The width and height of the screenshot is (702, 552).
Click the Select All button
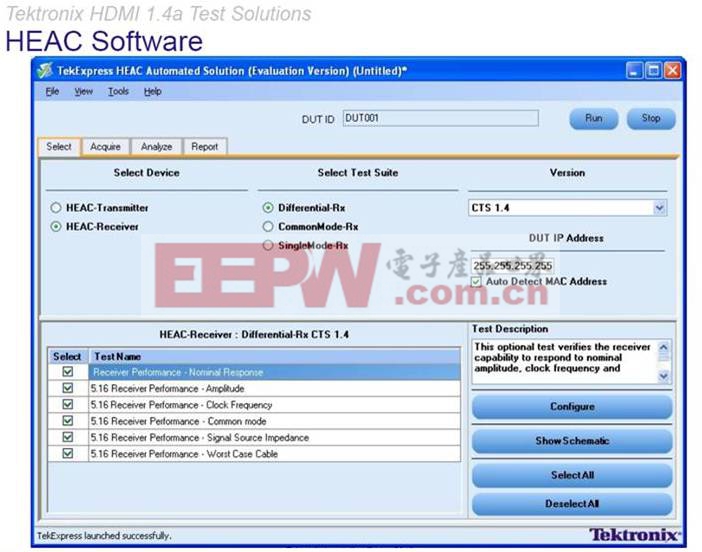[x=572, y=475]
